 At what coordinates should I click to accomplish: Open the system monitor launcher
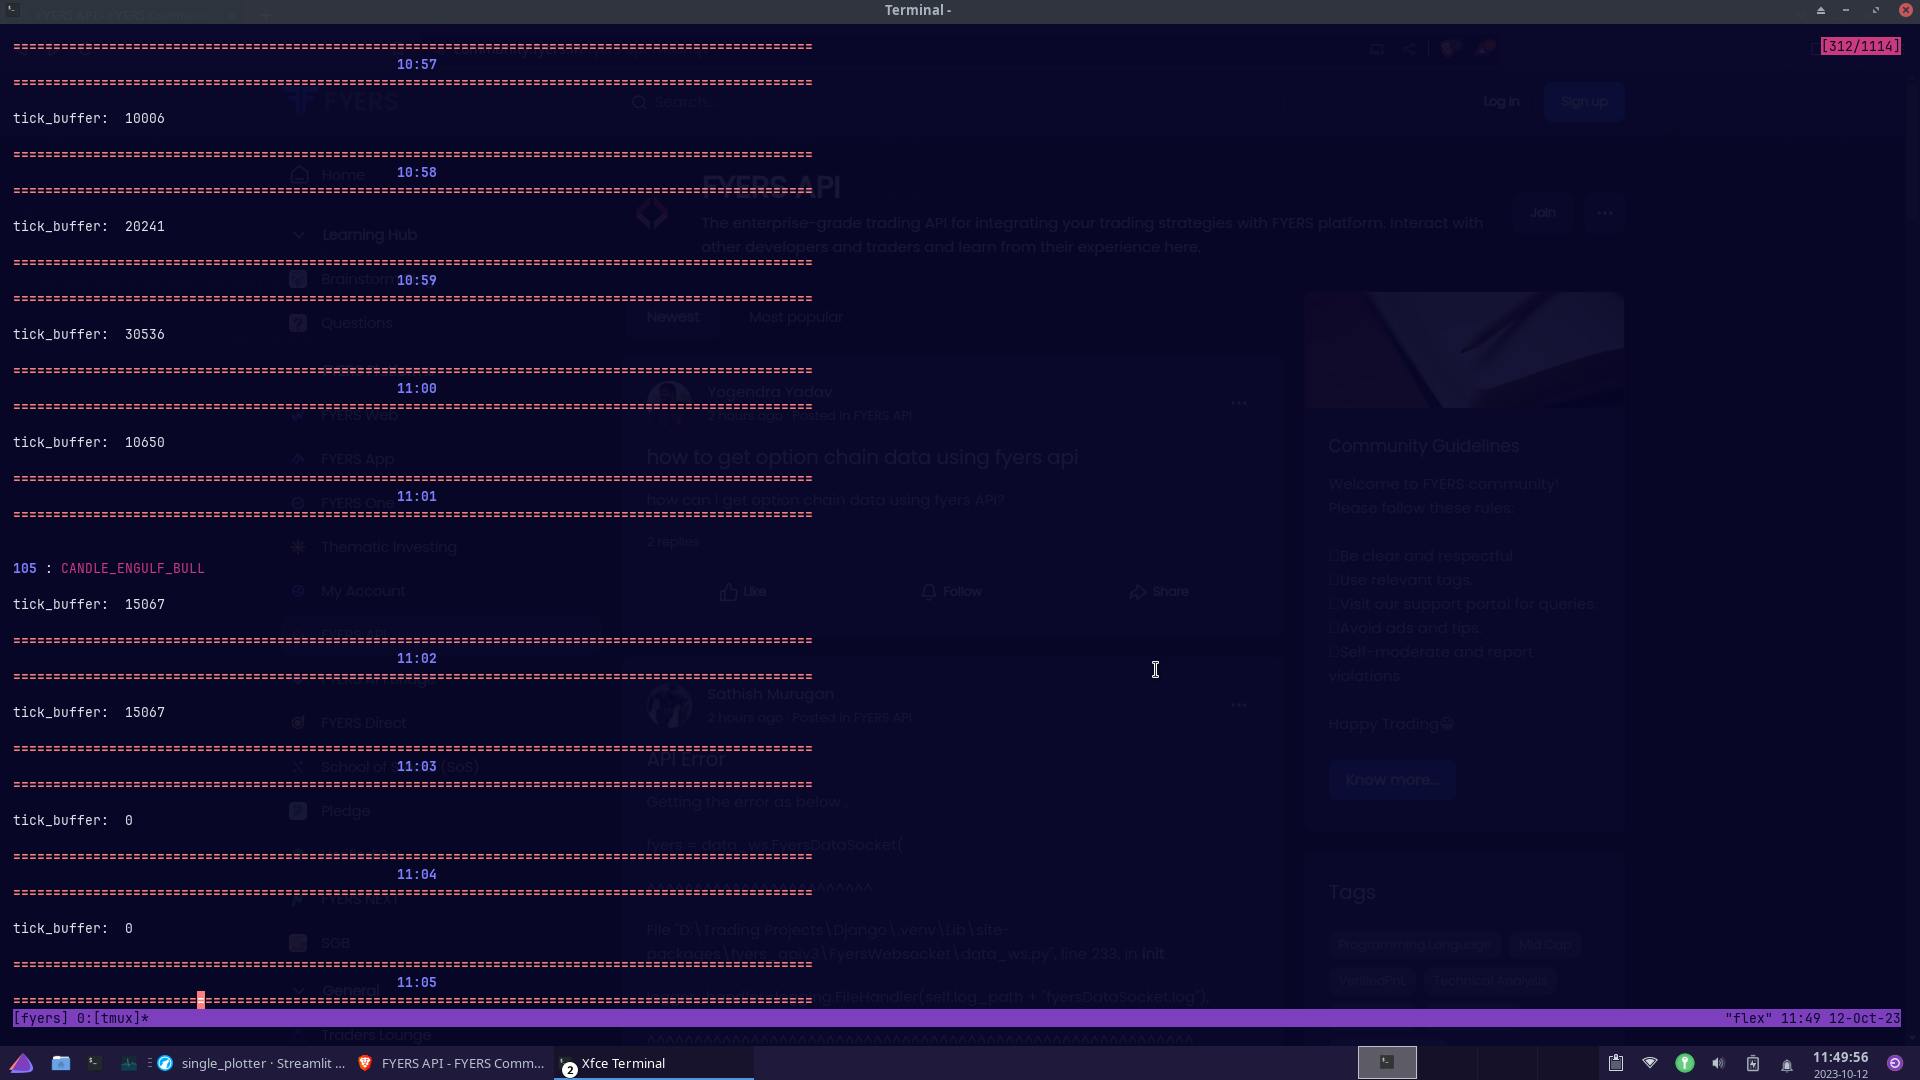click(x=129, y=1063)
